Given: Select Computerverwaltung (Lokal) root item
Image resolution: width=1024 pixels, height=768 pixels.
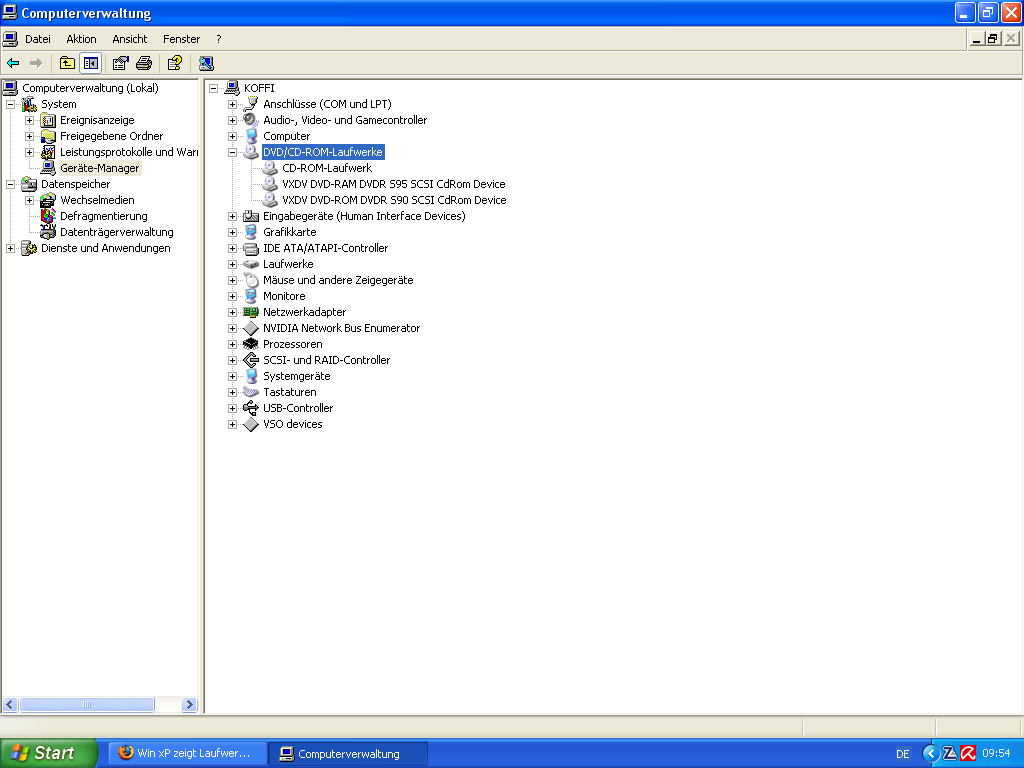Looking at the screenshot, I should (90, 88).
